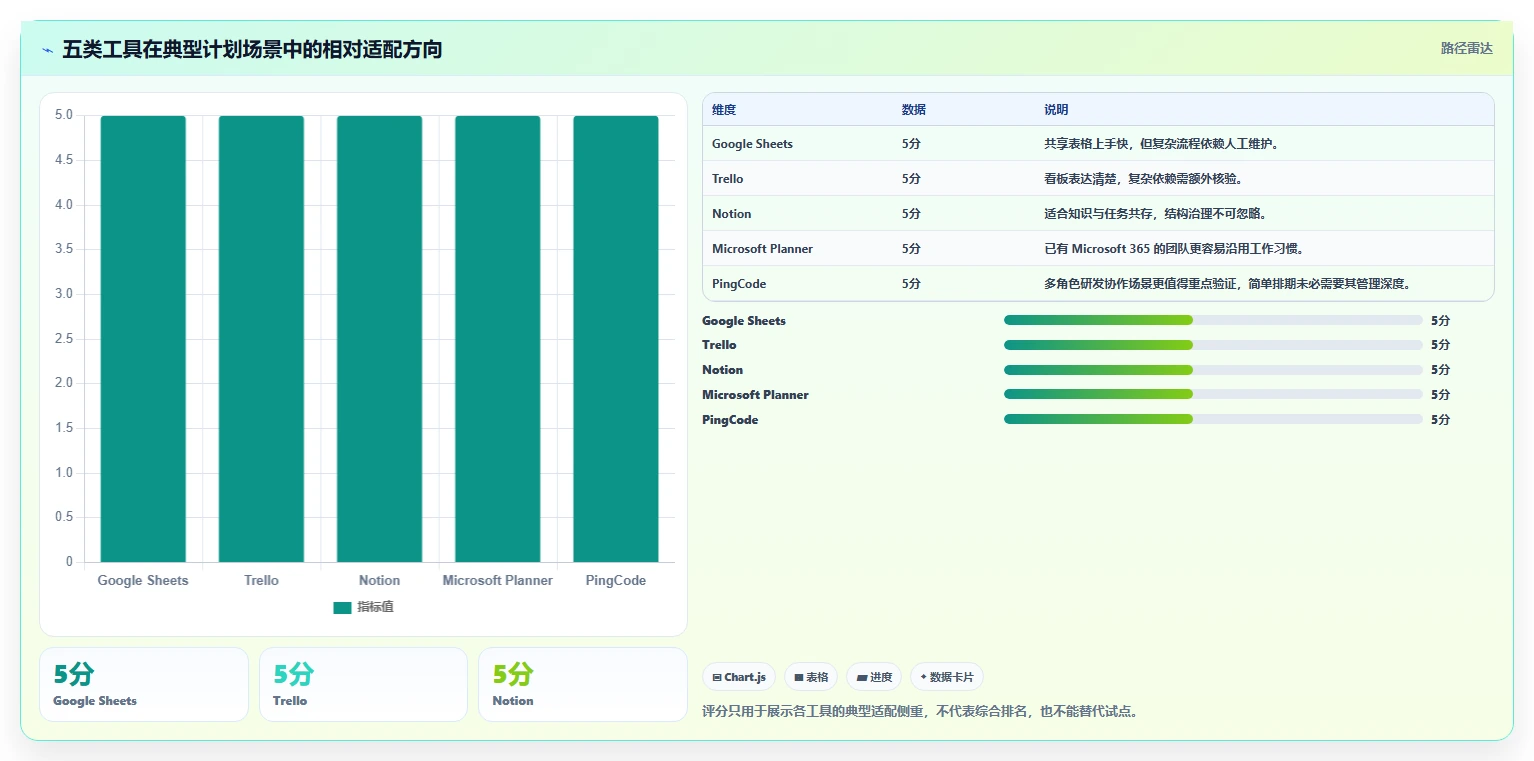Click the 2.5 y-axis value
This screenshot has width=1534, height=761.
(64, 338)
